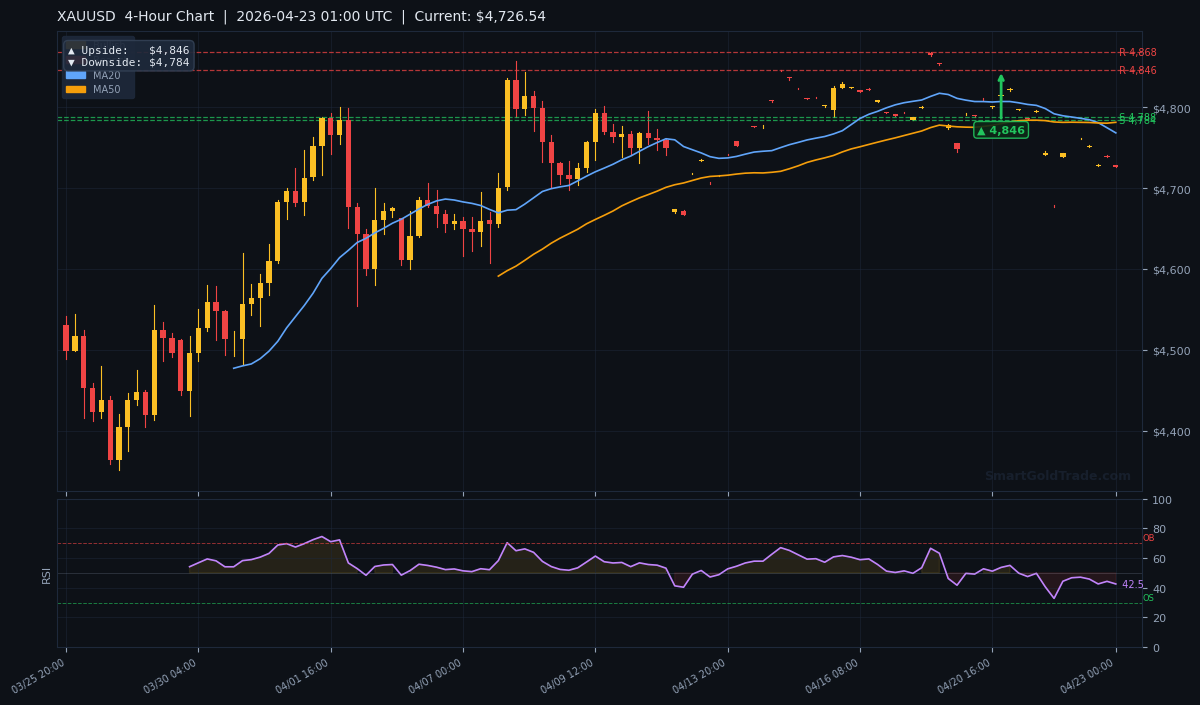Click the OB overbought marker on RSI axis
This screenshot has height=705, width=1200.
tap(1147, 538)
